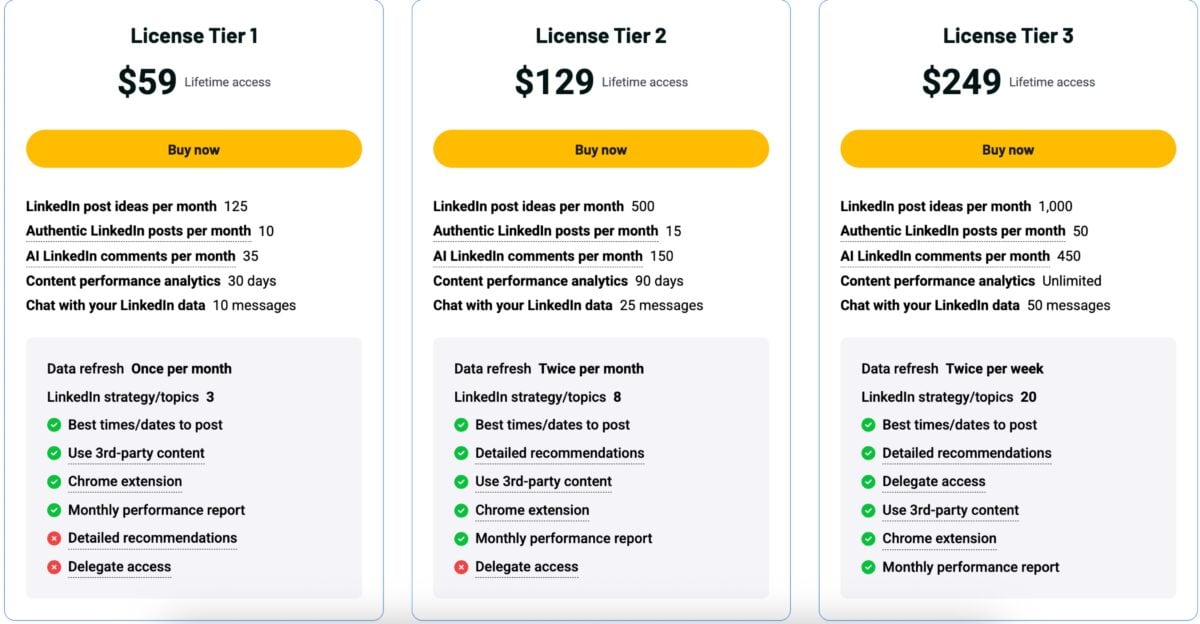Click Buy now for License Tier 1
Screen dimensions: 1200x624
click(193, 149)
